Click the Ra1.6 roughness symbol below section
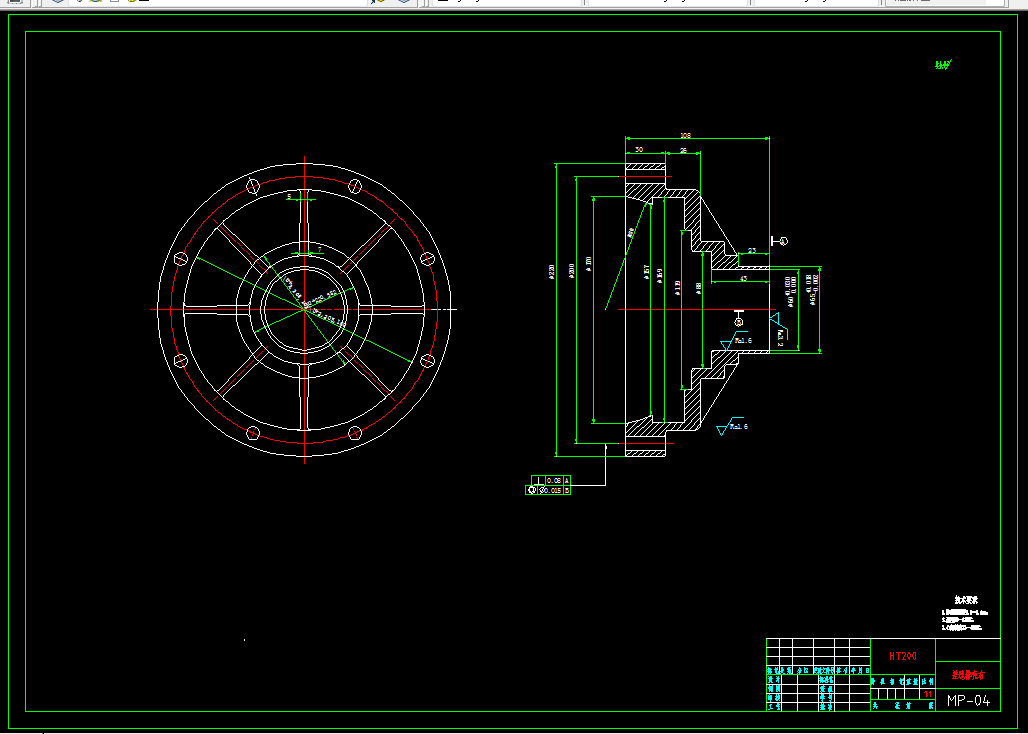This screenshot has height=734, width=1028. click(732, 426)
